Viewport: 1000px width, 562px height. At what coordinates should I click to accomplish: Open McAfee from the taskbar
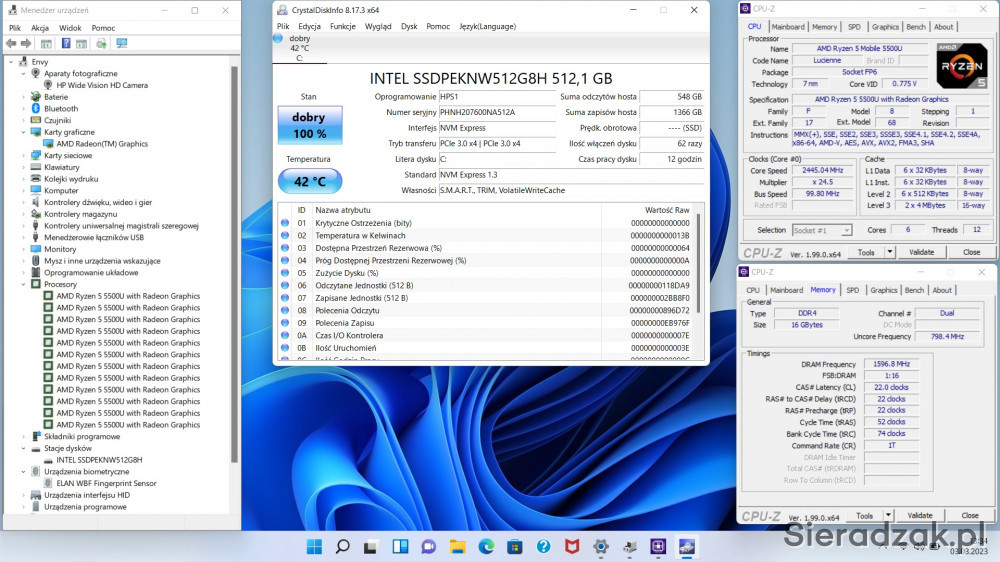572,547
